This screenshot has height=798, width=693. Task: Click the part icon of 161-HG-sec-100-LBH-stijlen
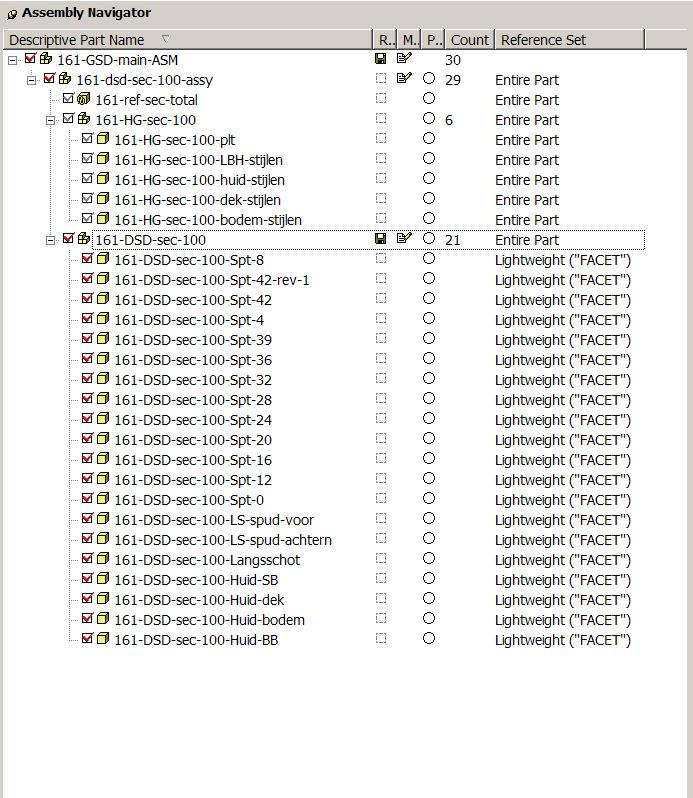[x=103, y=158]
